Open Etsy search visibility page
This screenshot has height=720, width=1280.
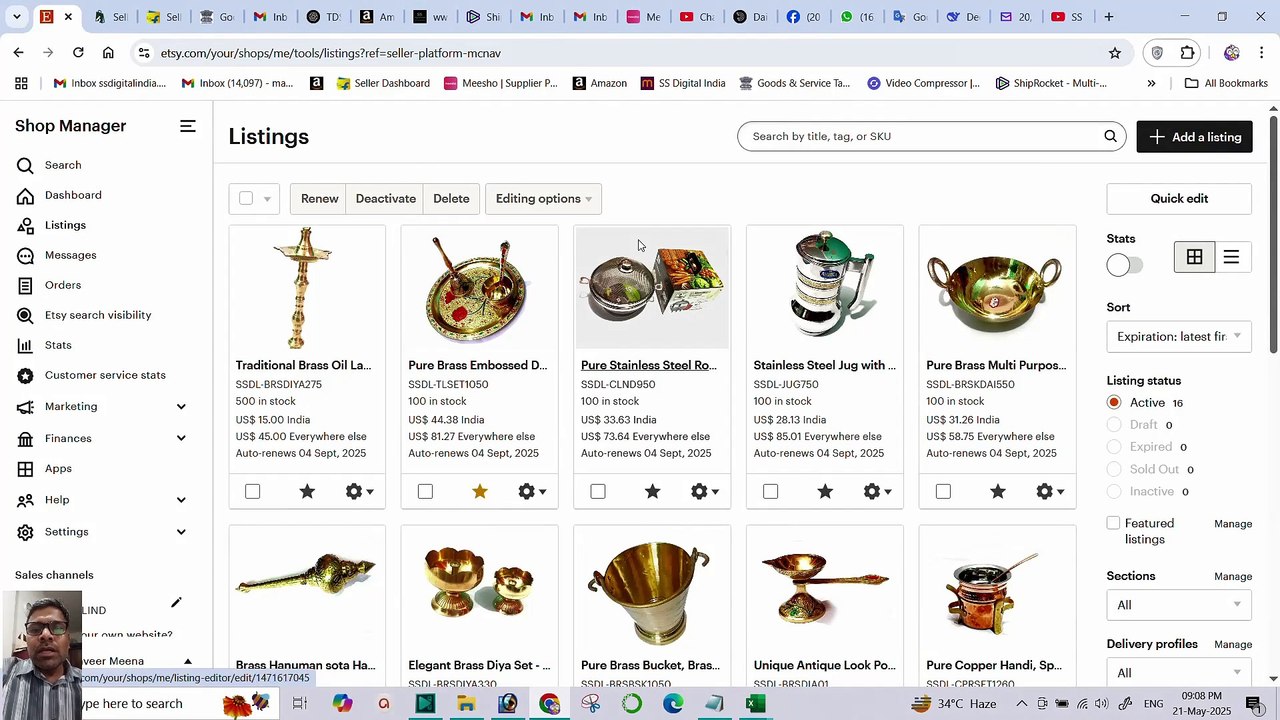(x=98, y=315)
